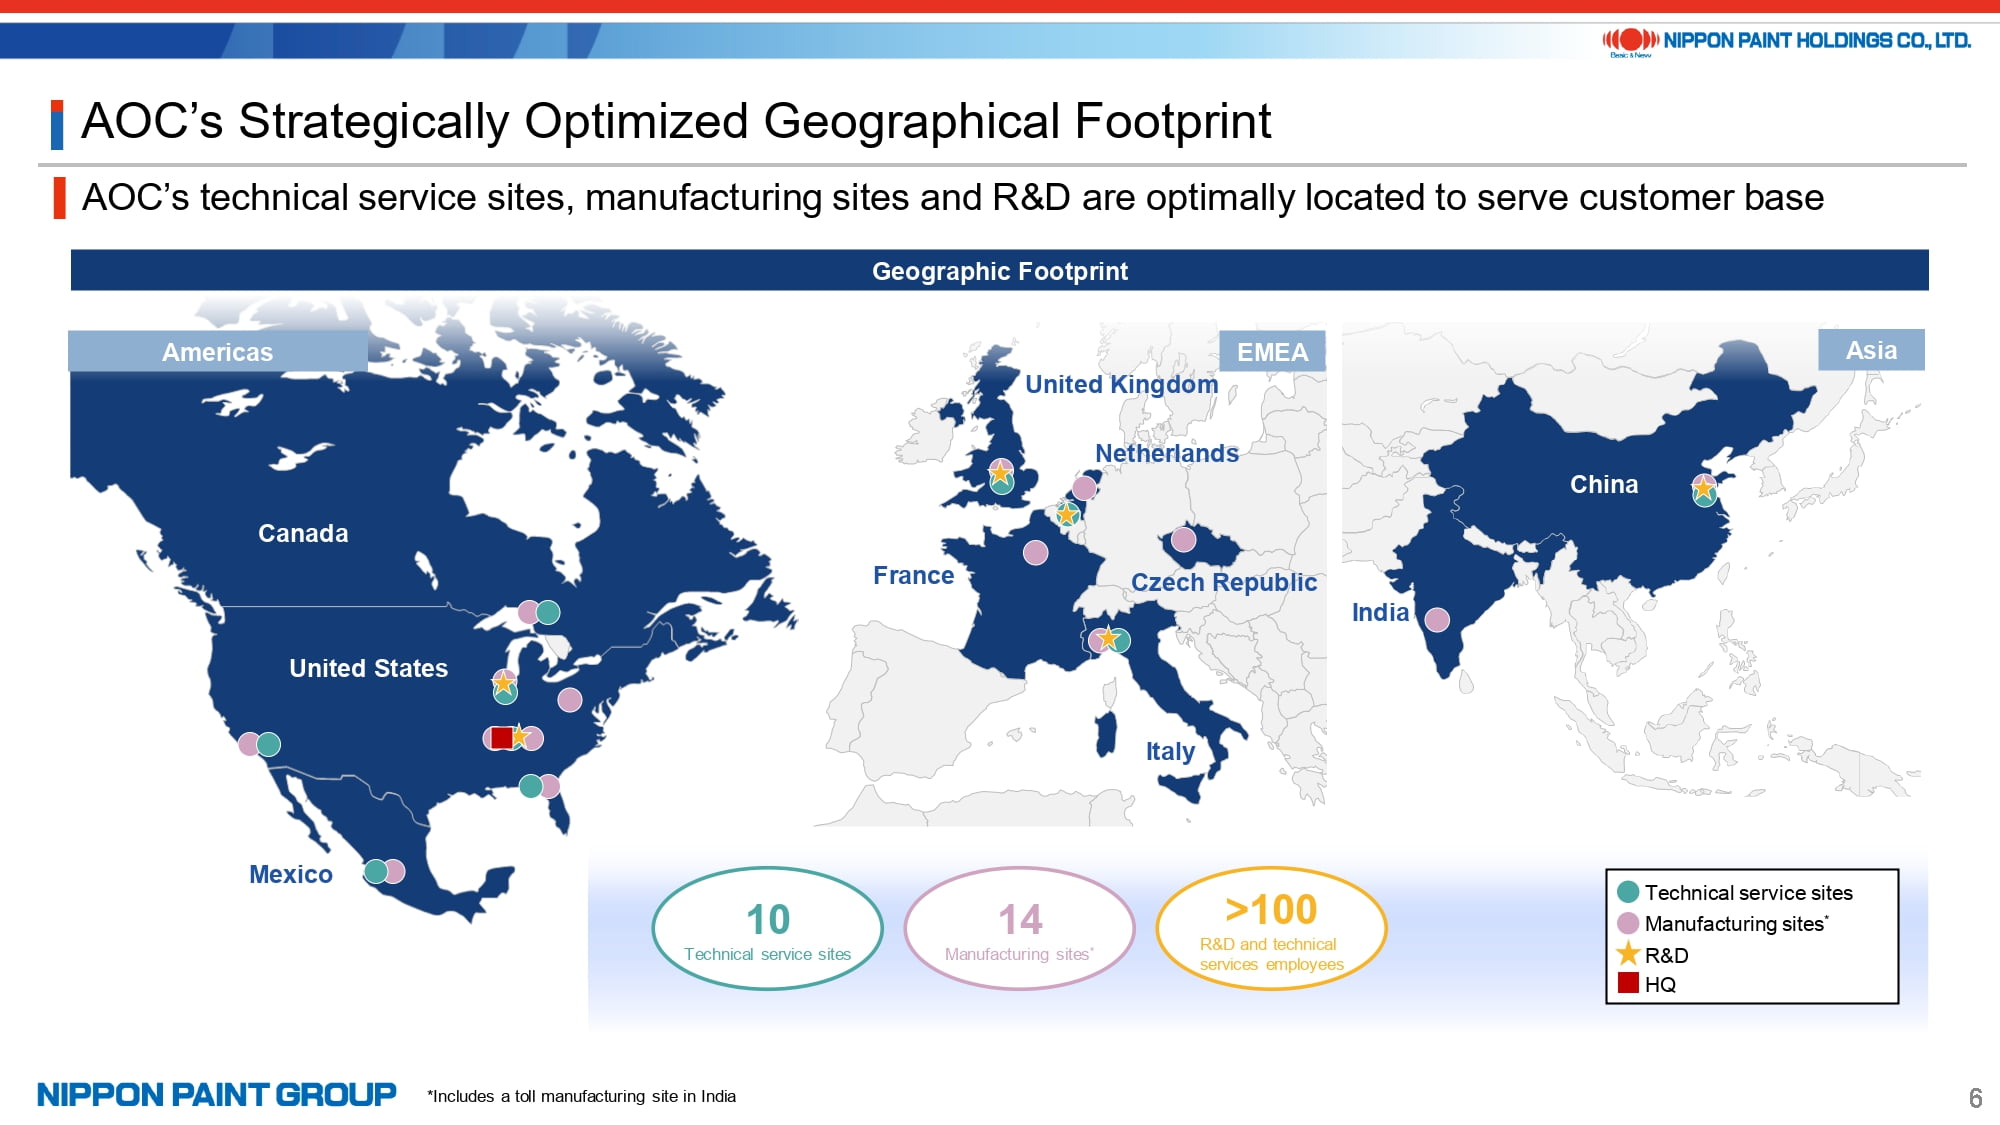This screenshot has height=1125, width=2000.
Task: Select the Asia region label
Action: 1871,350
